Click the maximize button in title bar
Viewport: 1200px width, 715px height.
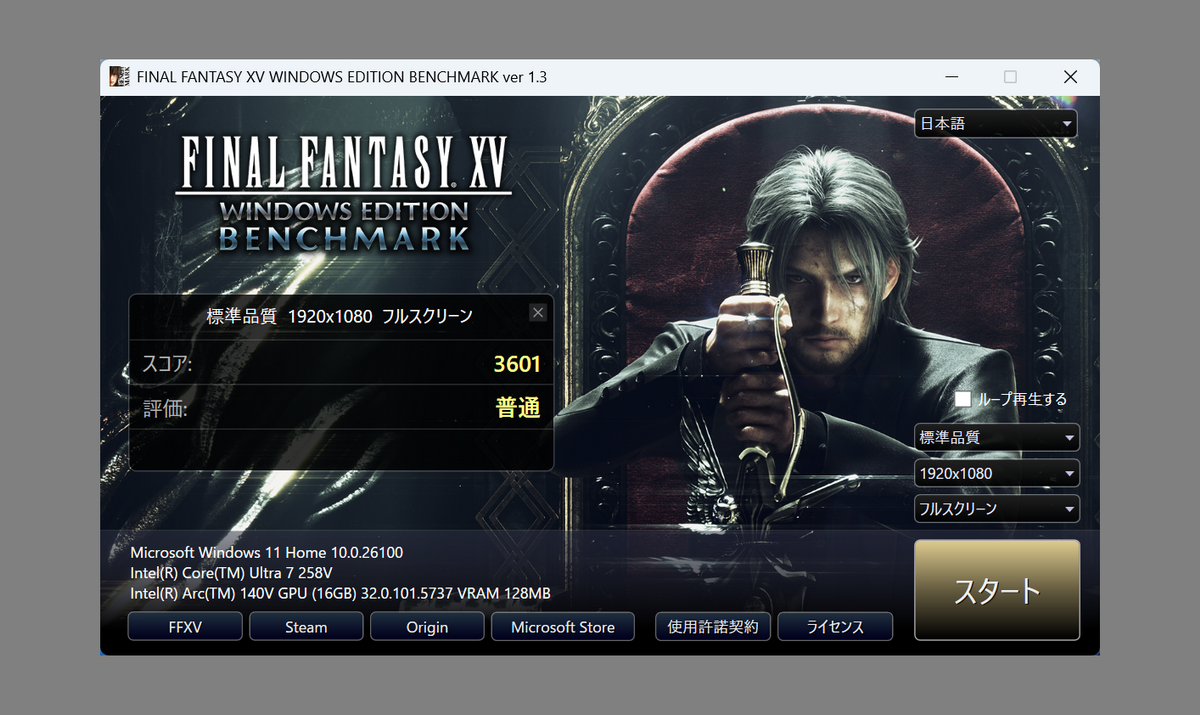pos(1010,77)
